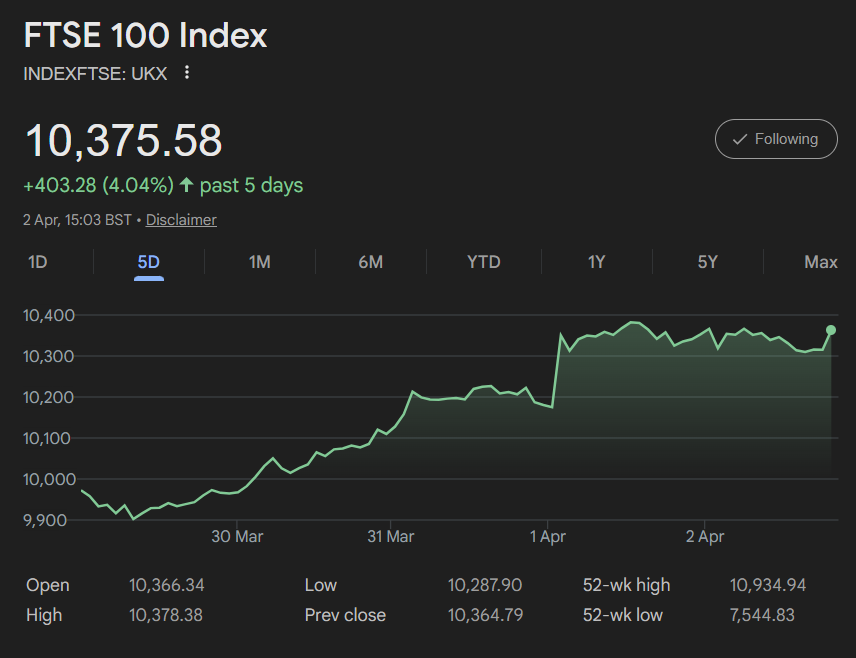Click the High value 10,378.38
This screenshot has width=856, height=658.
[x=165, y=615]
